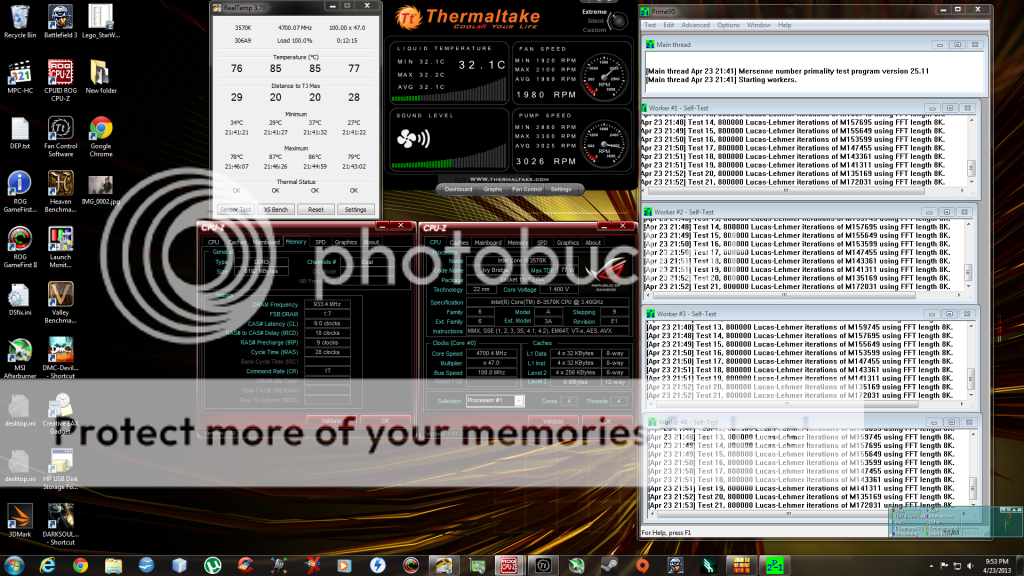Screen dimensions: 1024x576
Task: Open the Fan Control Software desktop icon
Action: tap(60, 136)
